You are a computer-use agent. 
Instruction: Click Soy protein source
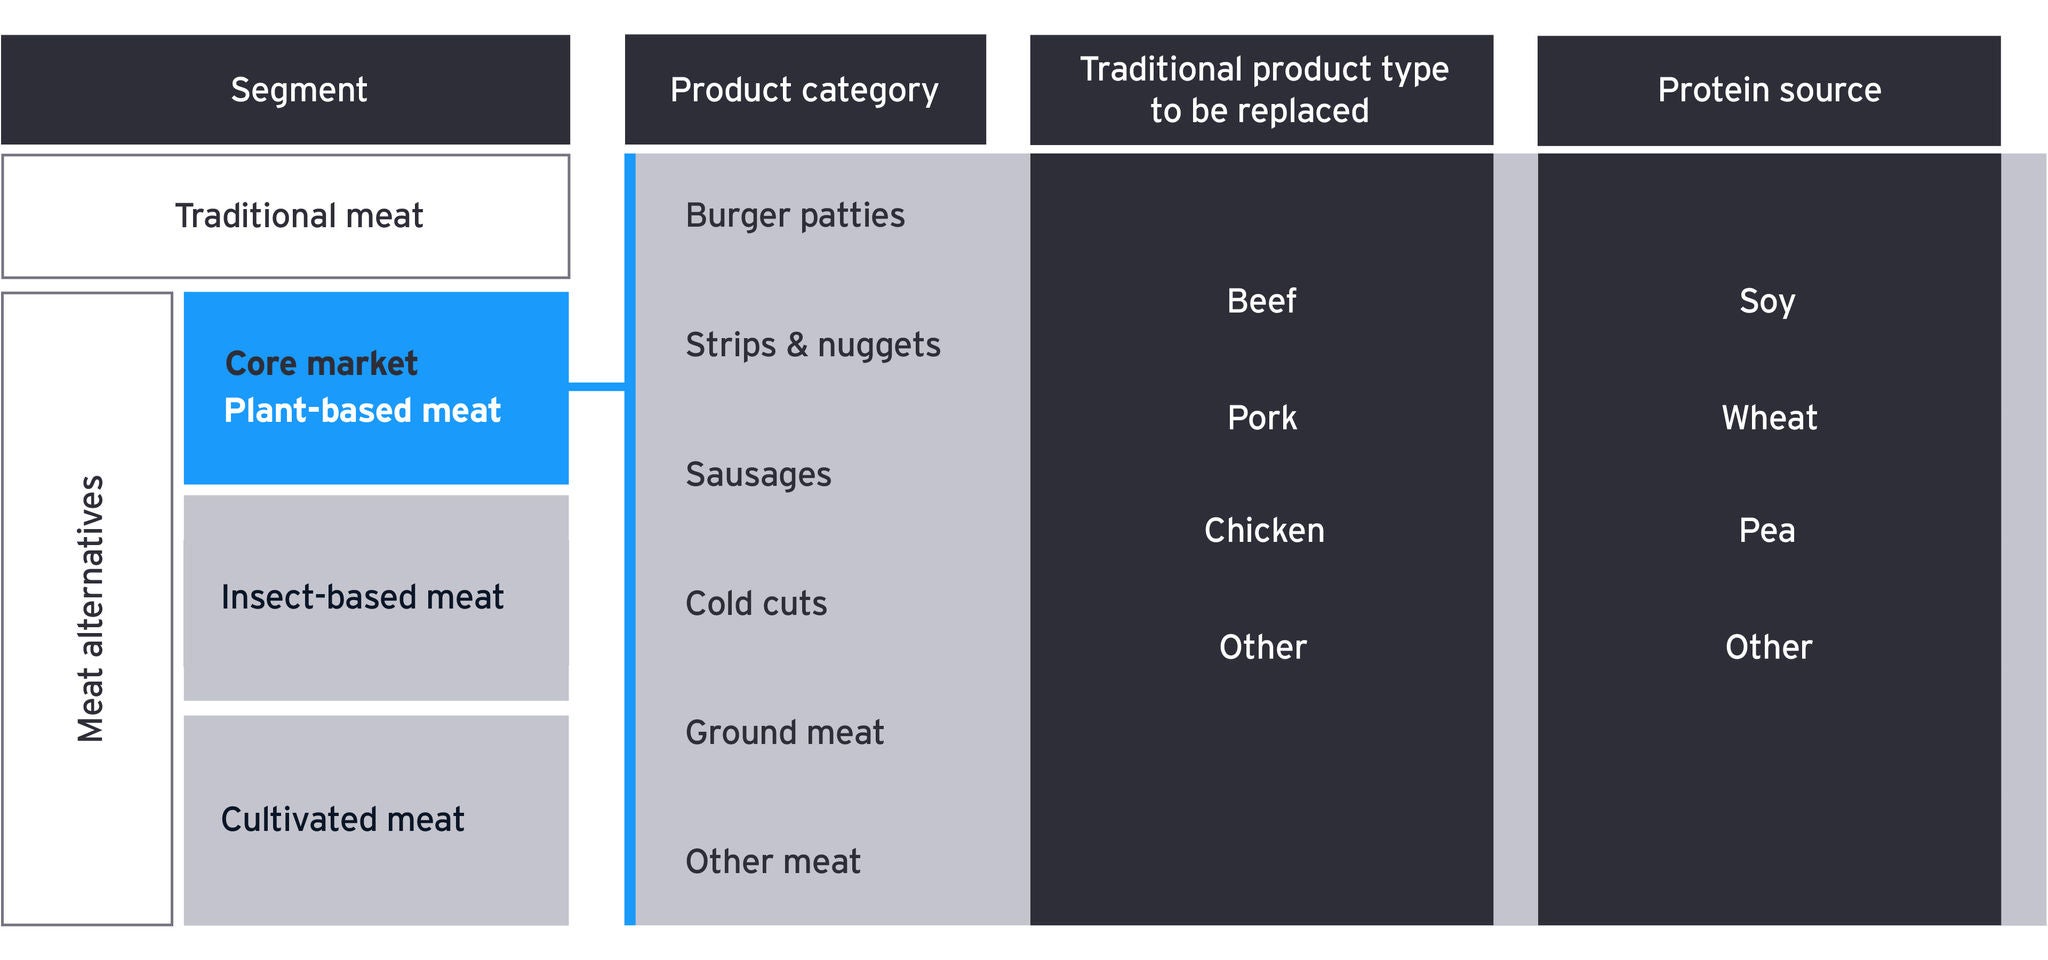1767,301
